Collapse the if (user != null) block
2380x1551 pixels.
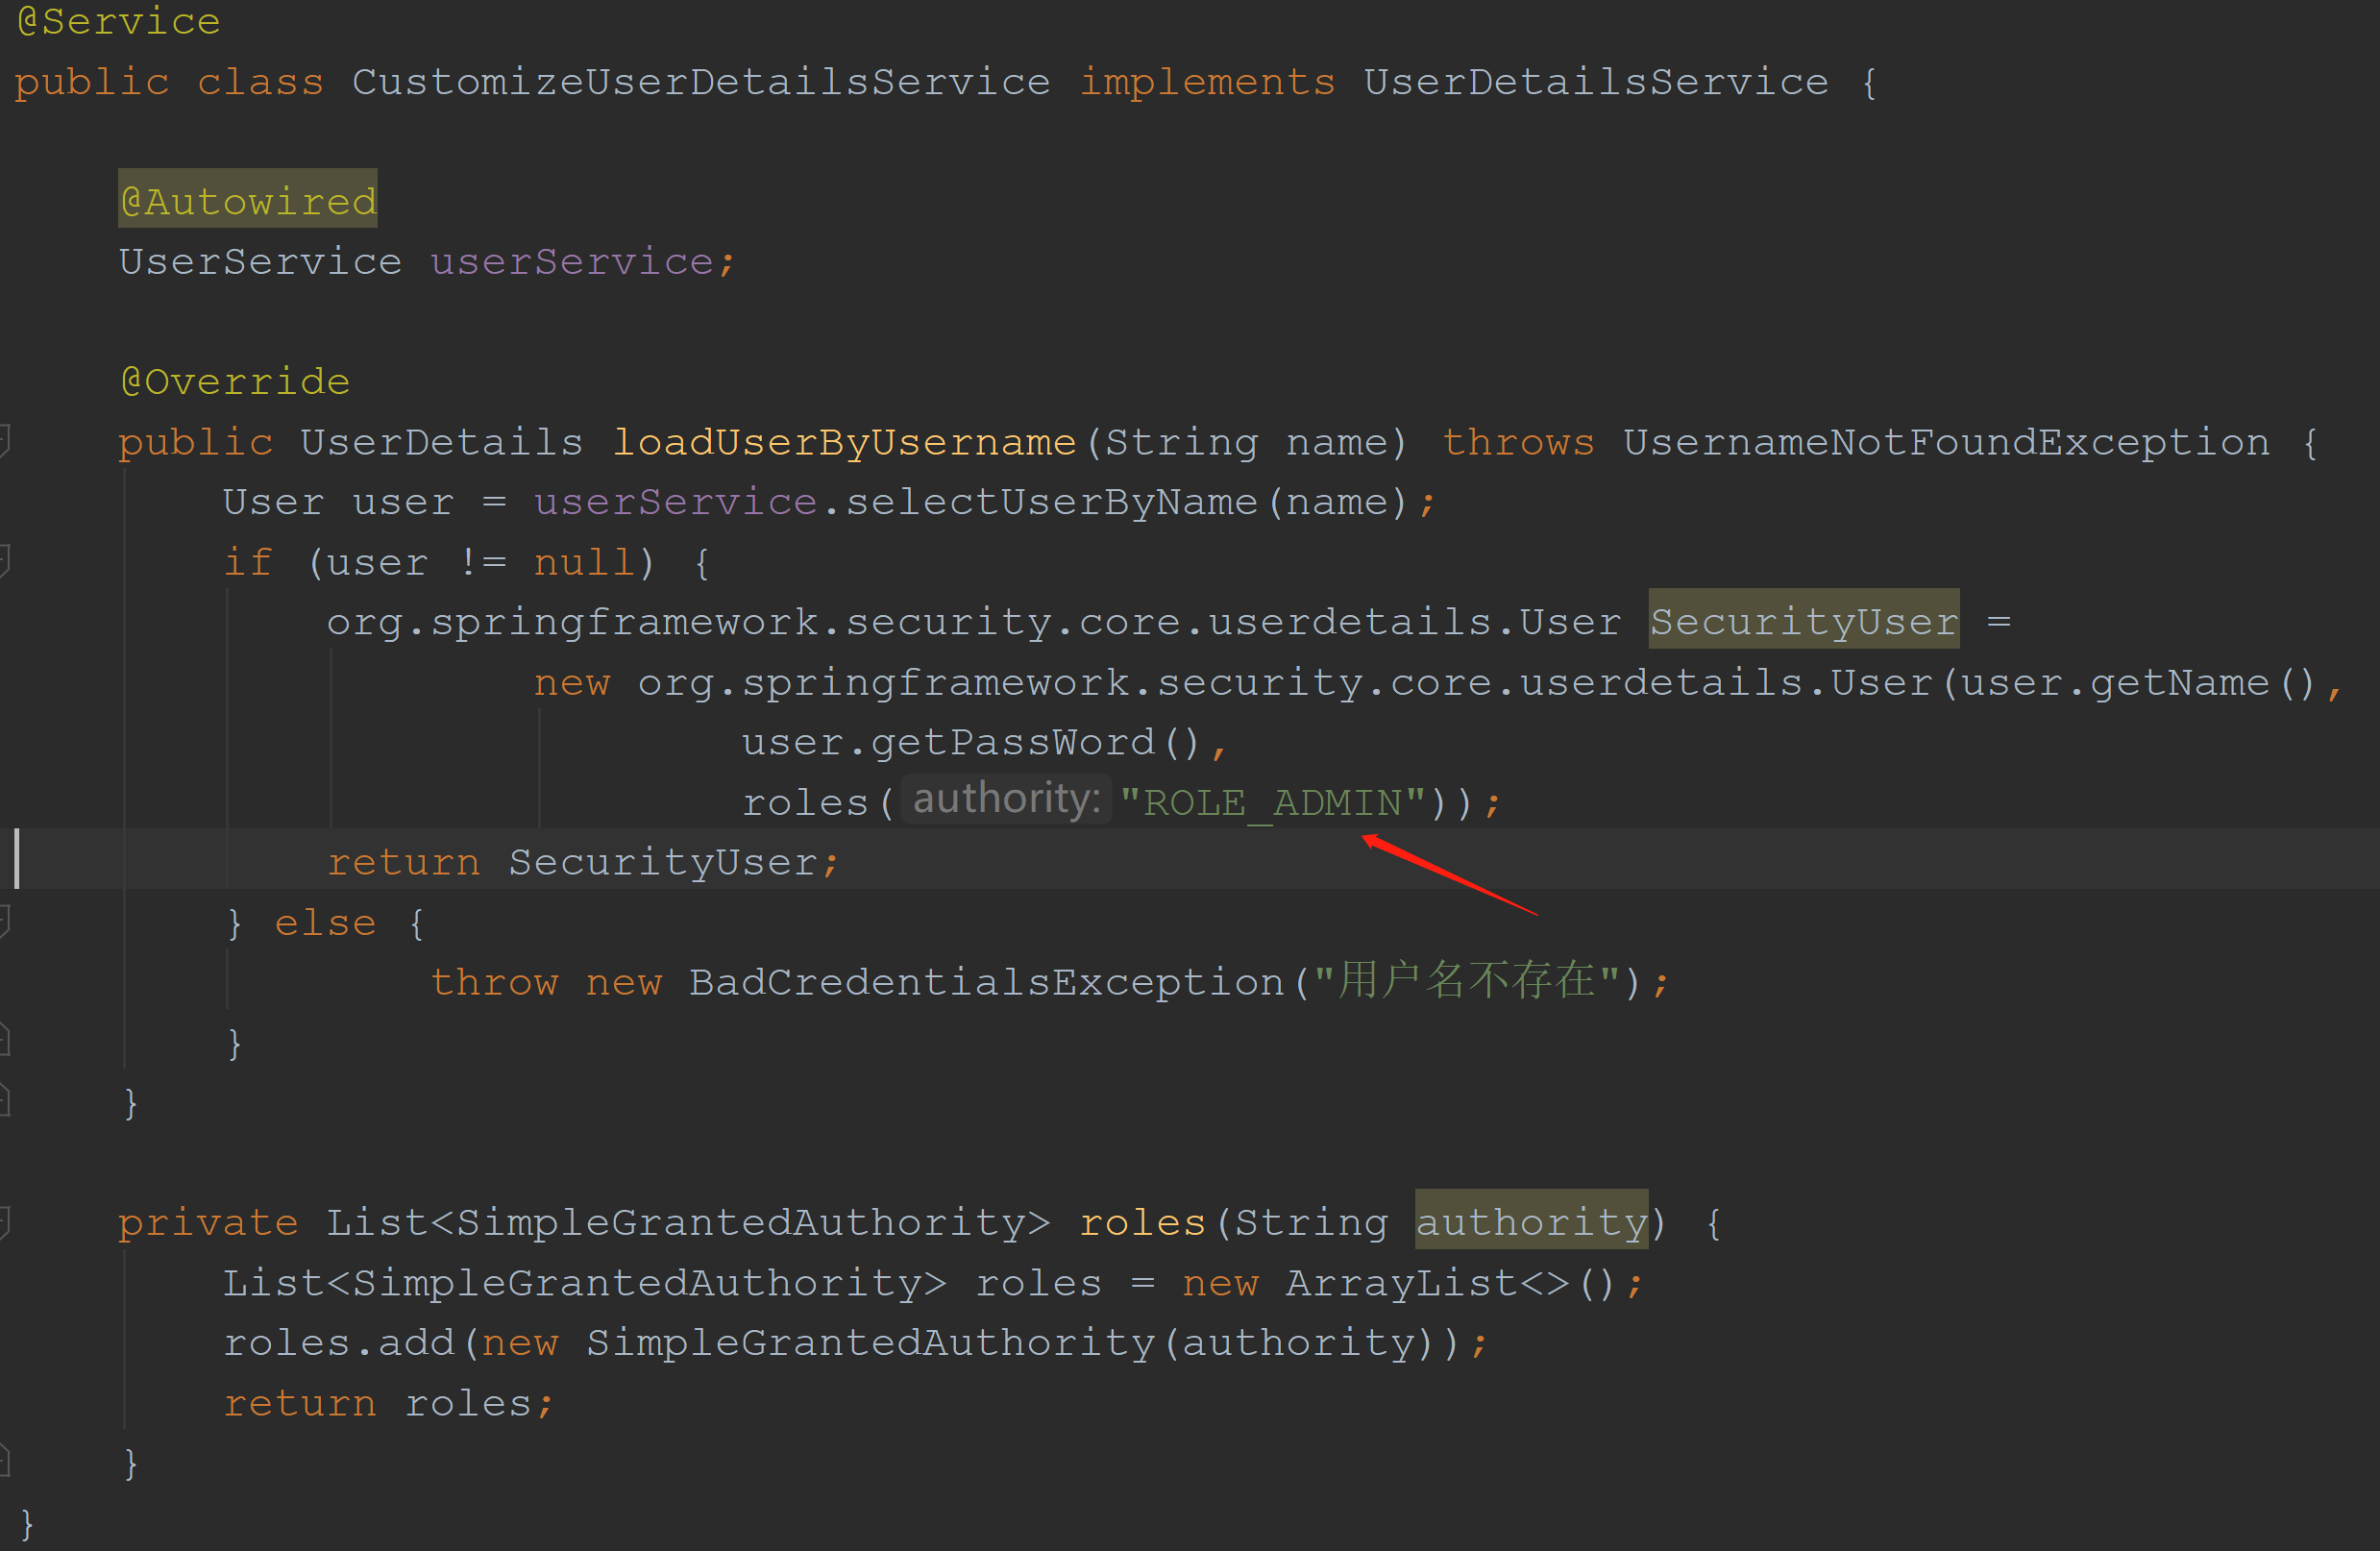click(5, 560)
